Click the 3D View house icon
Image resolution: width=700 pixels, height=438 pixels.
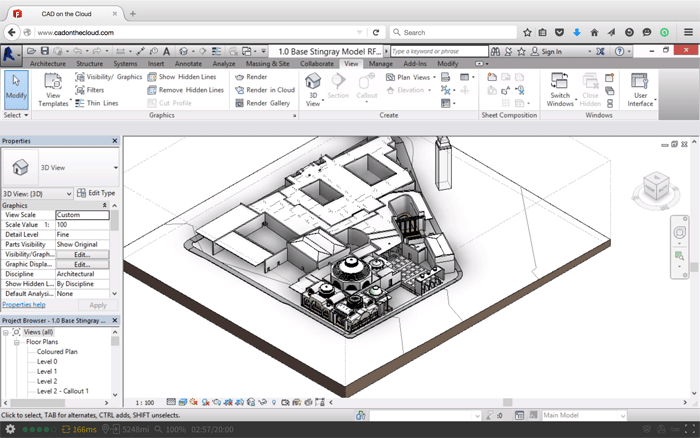[x=313, y=81]
